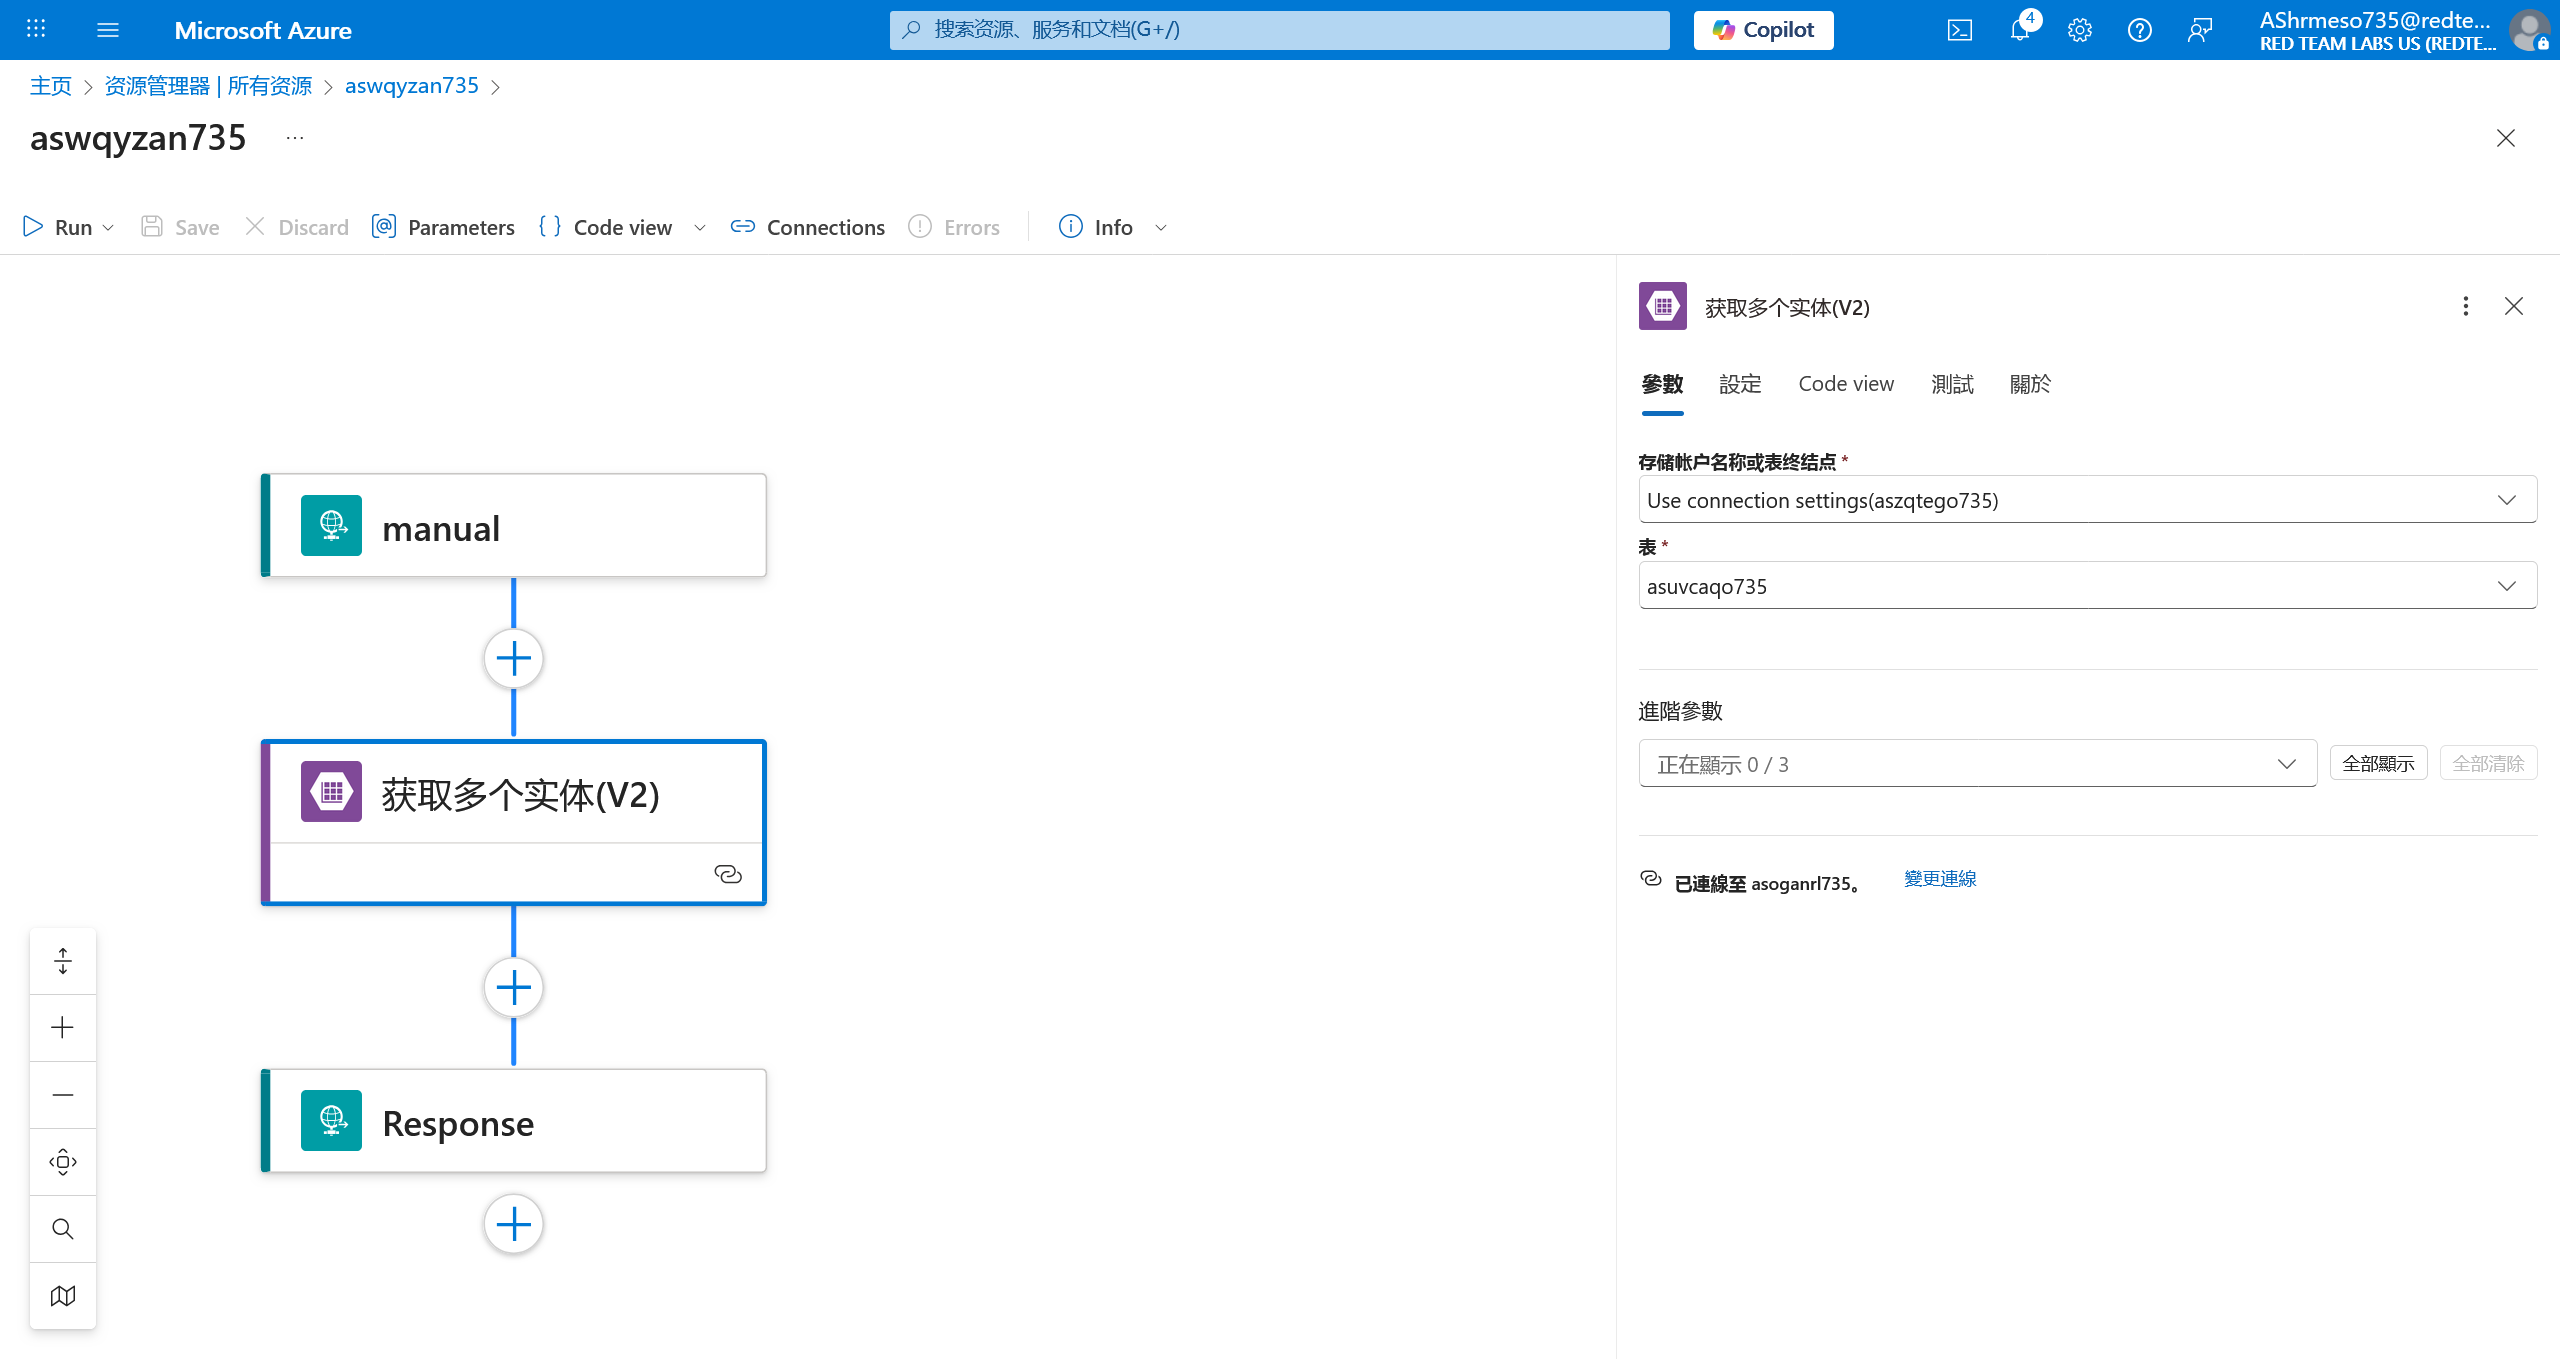
Task: Click the fit view canvas icon
Action: (x=63, y=1162)
